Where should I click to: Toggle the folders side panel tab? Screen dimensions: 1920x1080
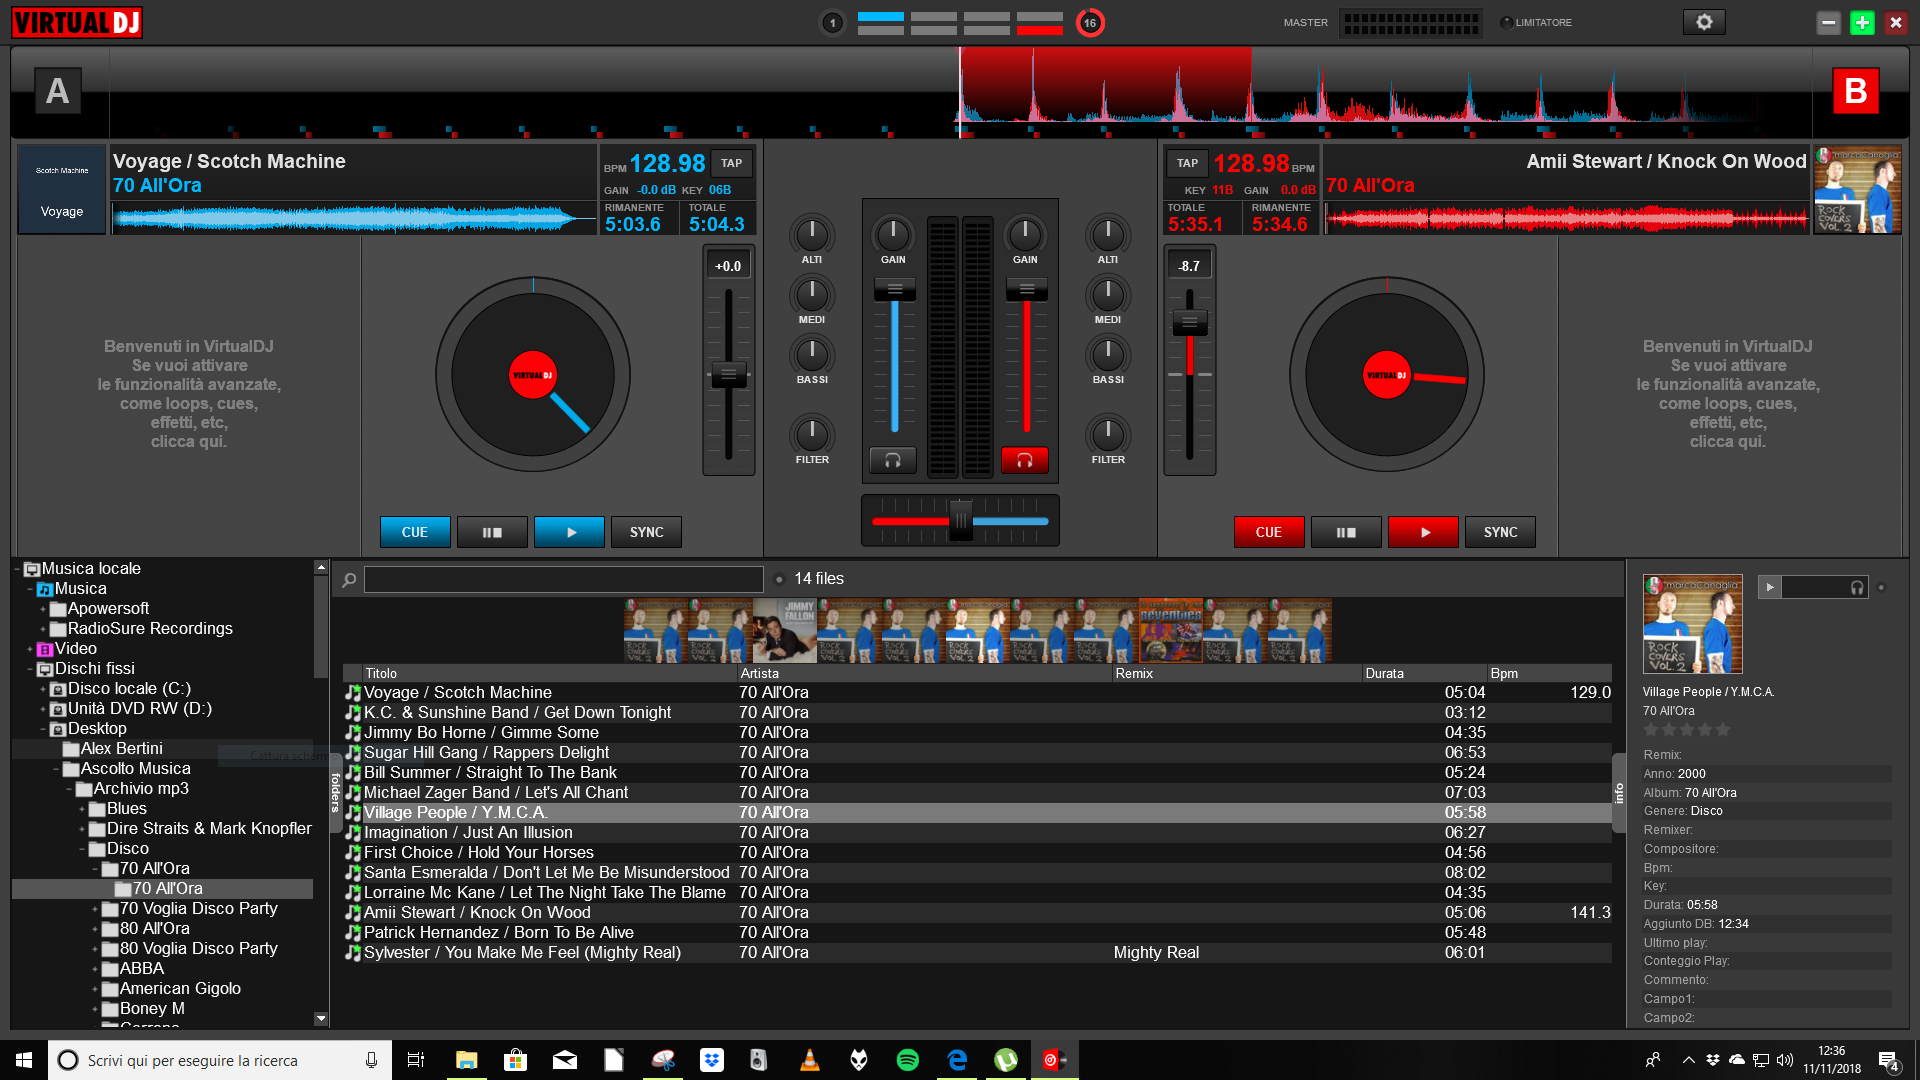336,792
